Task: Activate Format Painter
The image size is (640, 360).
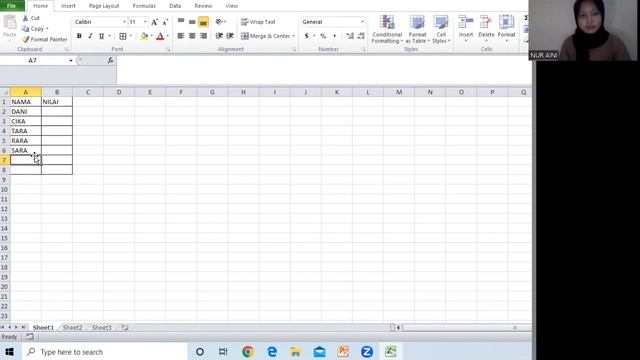Action: 44,40
